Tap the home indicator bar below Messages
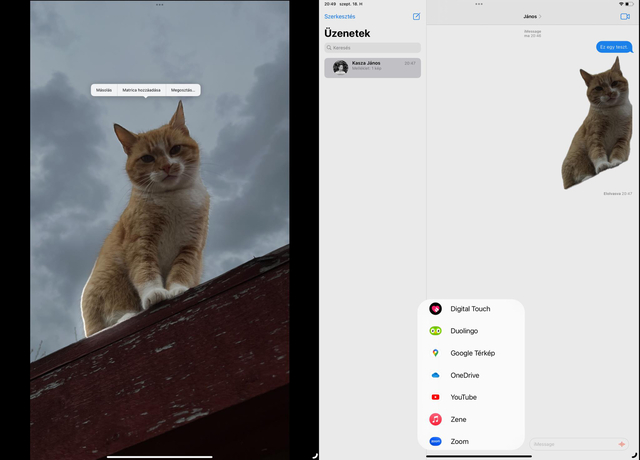This screenshot has height=460, width=640. click(479, 456)
